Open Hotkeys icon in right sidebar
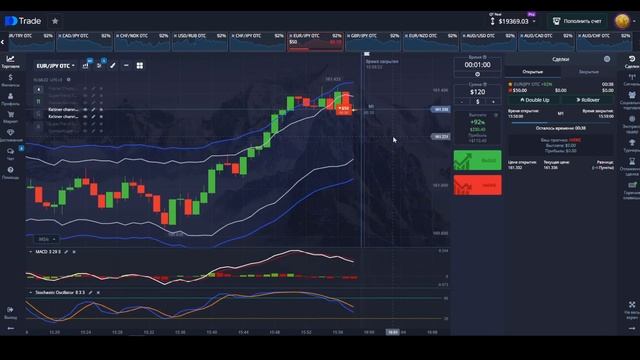This screenshot has height=360, width=640. (631, 190)
